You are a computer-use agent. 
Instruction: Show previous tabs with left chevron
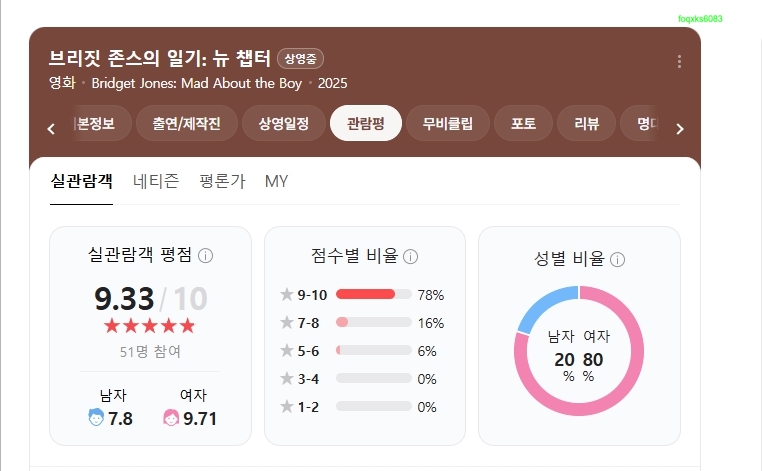[x=51, y=129]
